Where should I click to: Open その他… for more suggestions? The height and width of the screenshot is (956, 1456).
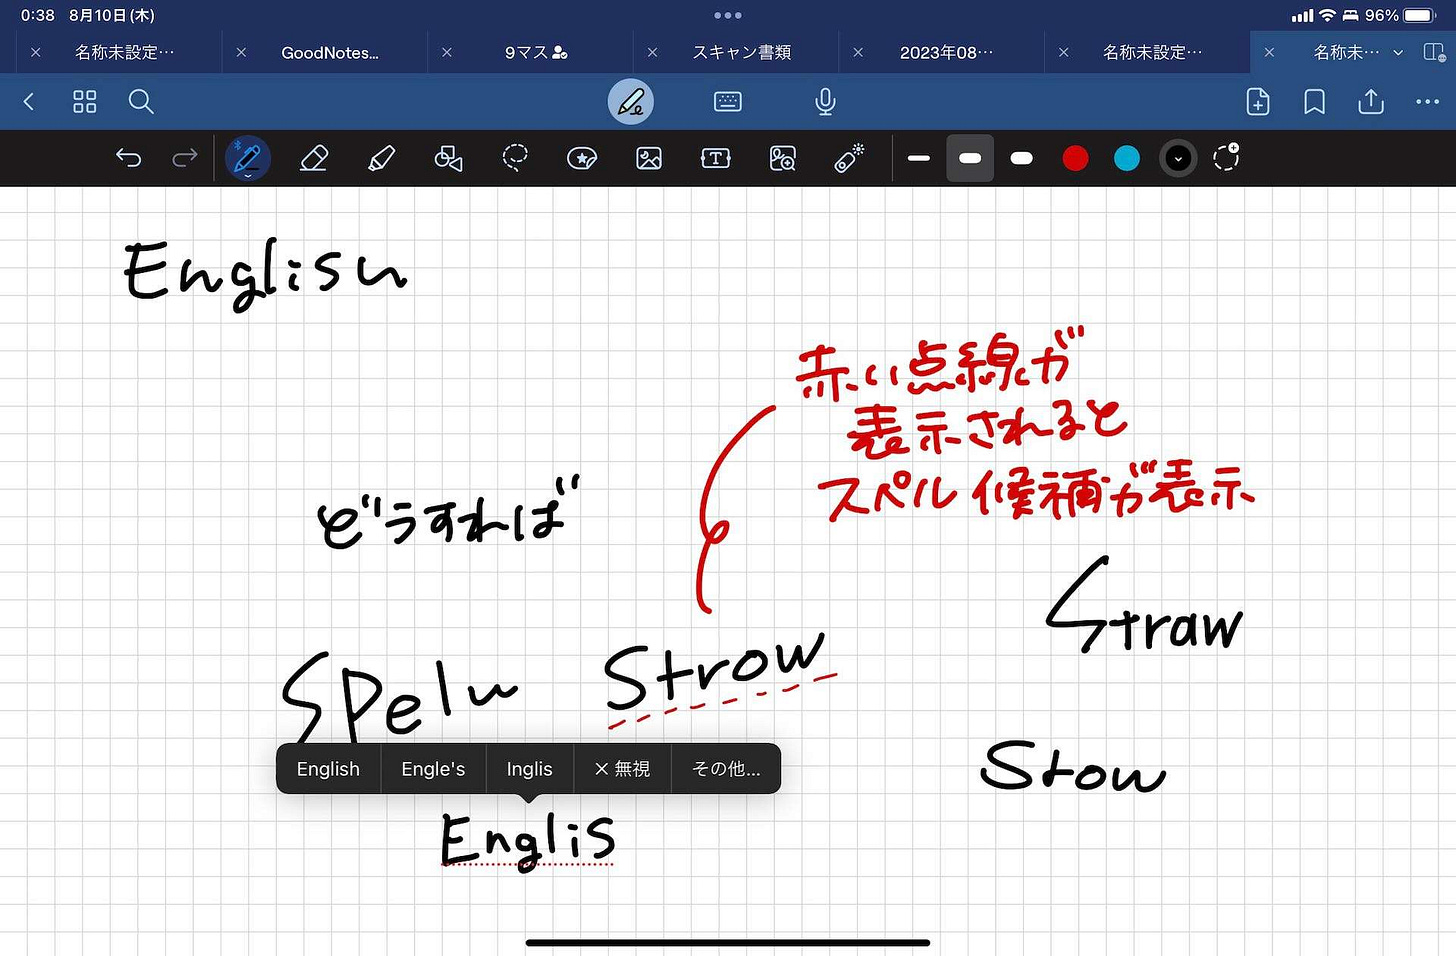tap(726, 769)
